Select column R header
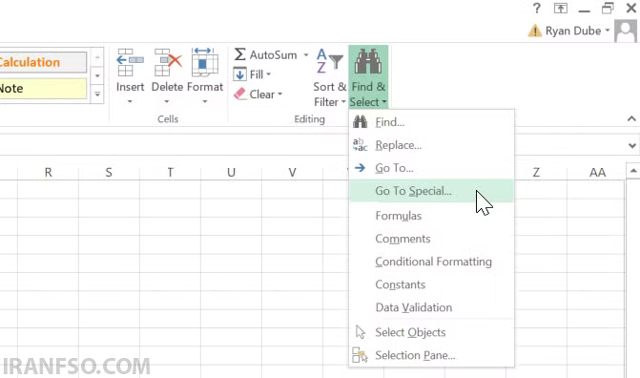This screenshot has height=378, width=640. (48, 172)
